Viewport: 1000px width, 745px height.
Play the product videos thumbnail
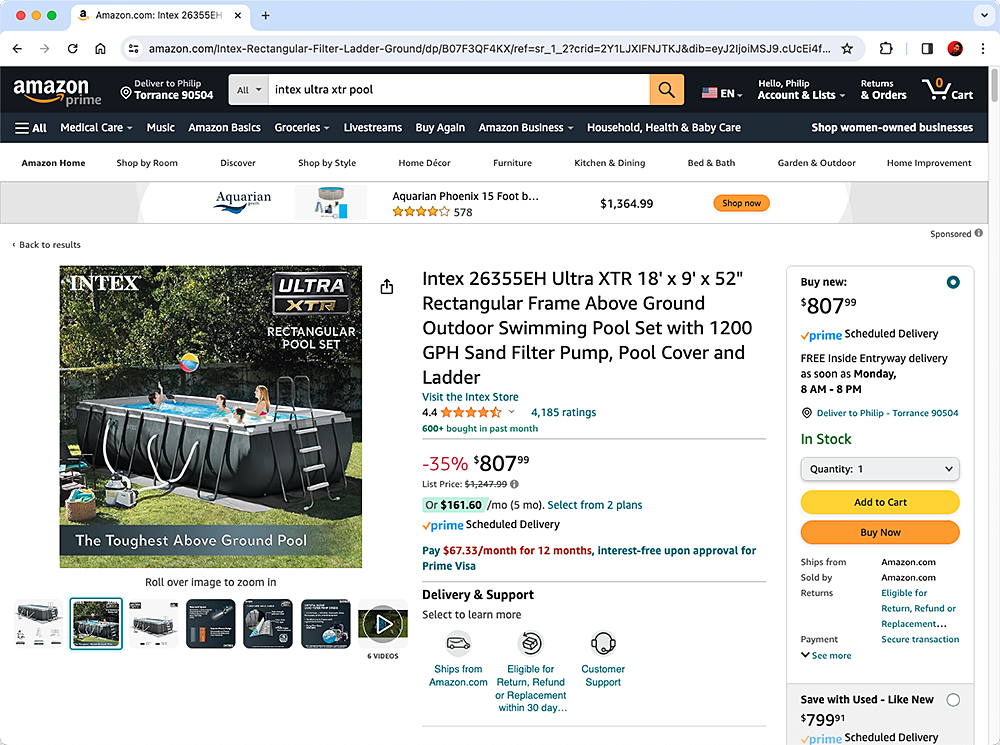(383, 624)
